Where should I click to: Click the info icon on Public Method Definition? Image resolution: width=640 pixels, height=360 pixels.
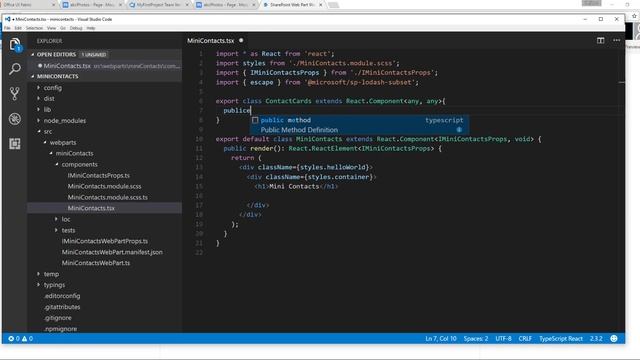(459, 130)
